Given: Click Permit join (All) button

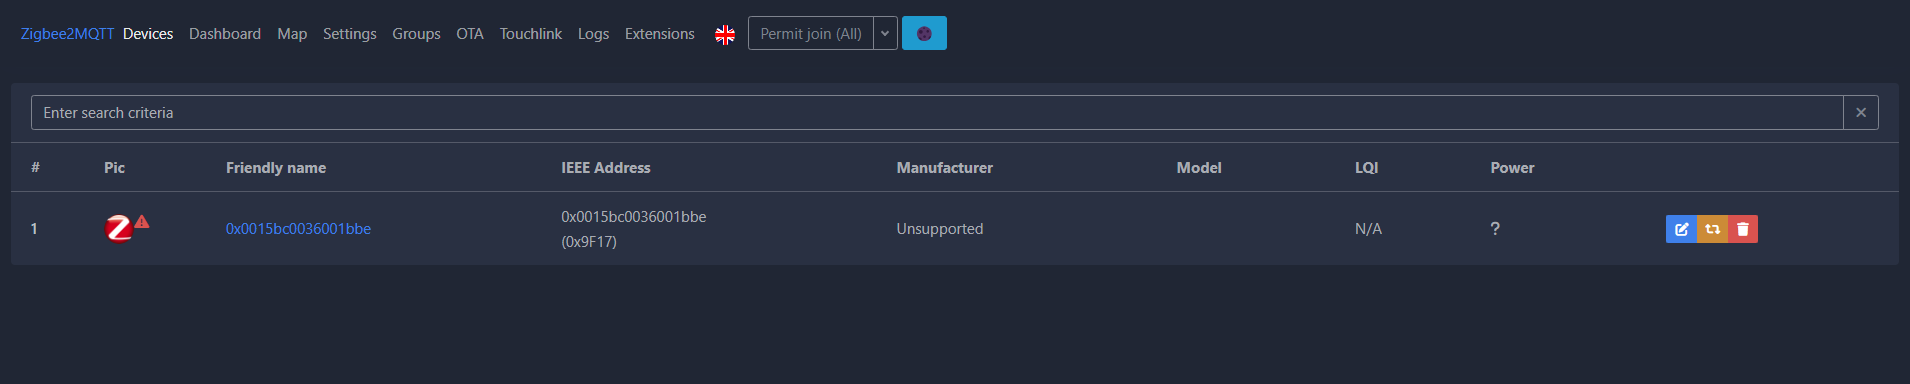Looking at the screenshot, I should pyautogui.click(x=811, y=33).
